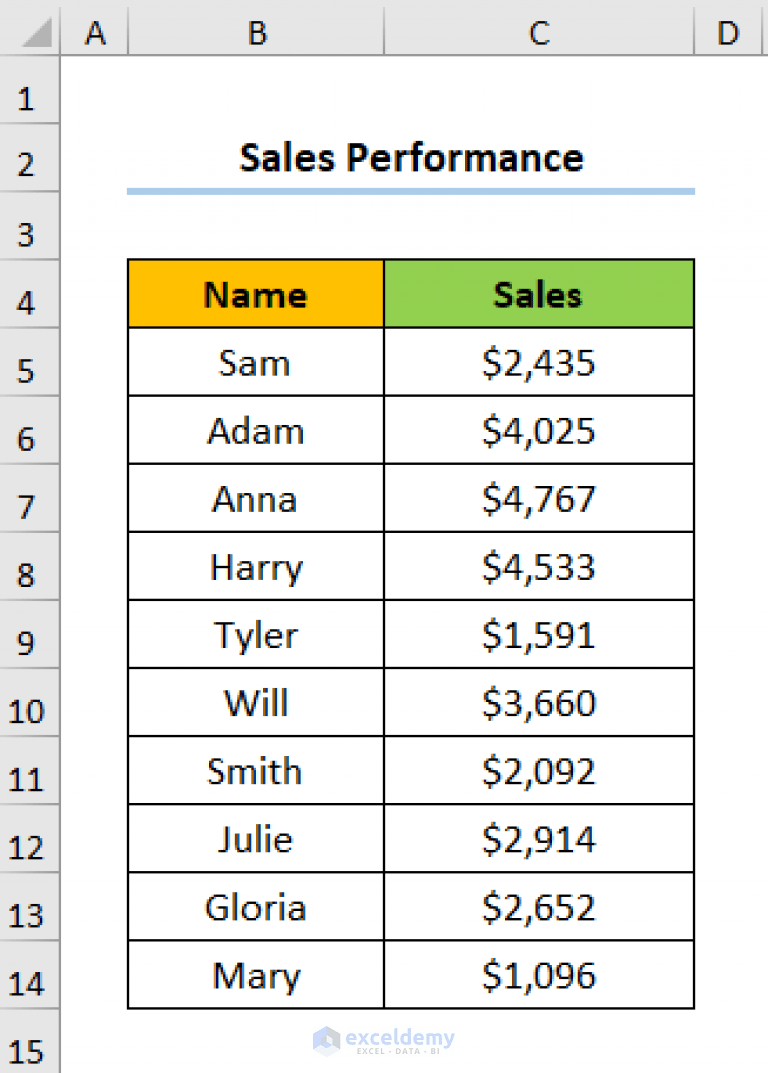Image resolution: width=768 pixels, height=1073 pixels.
Task: Select column header C
Action: coord(539,32)
